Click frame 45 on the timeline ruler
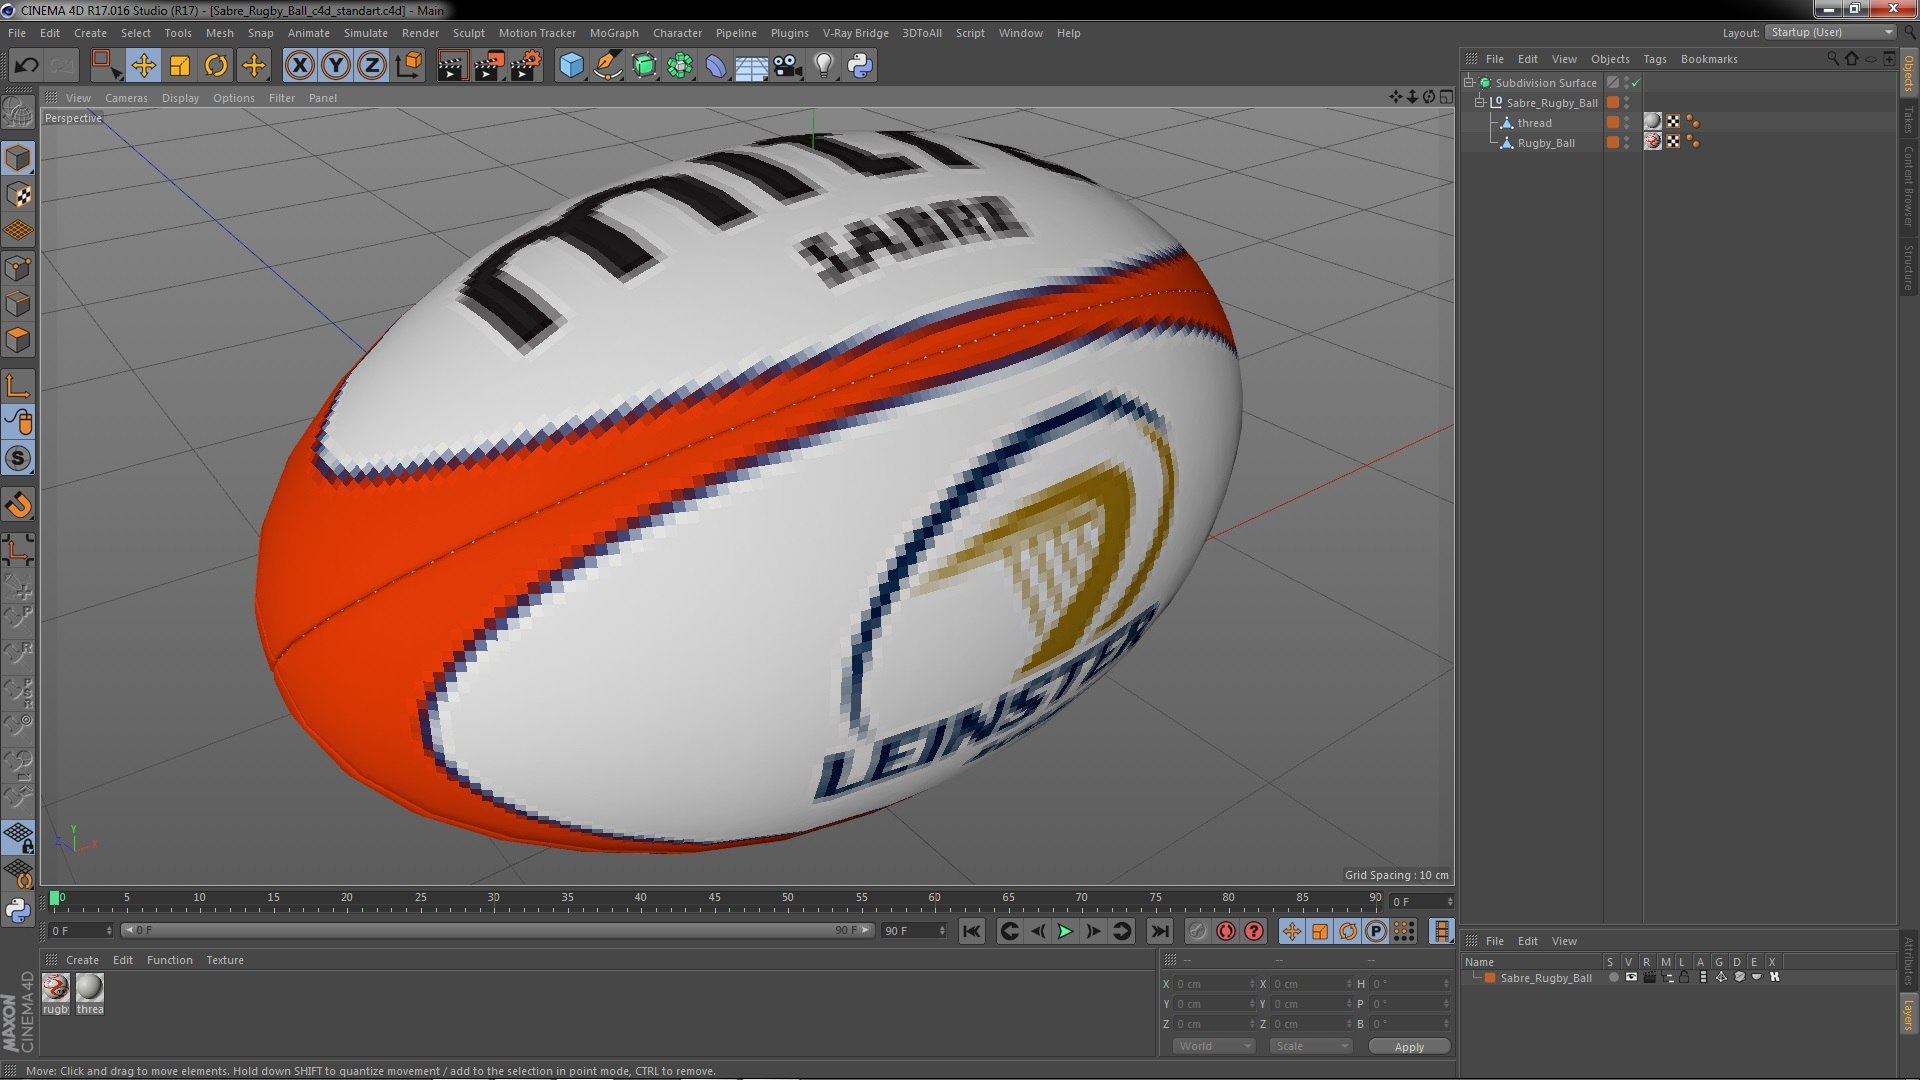This screenshot has height=1080, width=1920. point(714,899)
